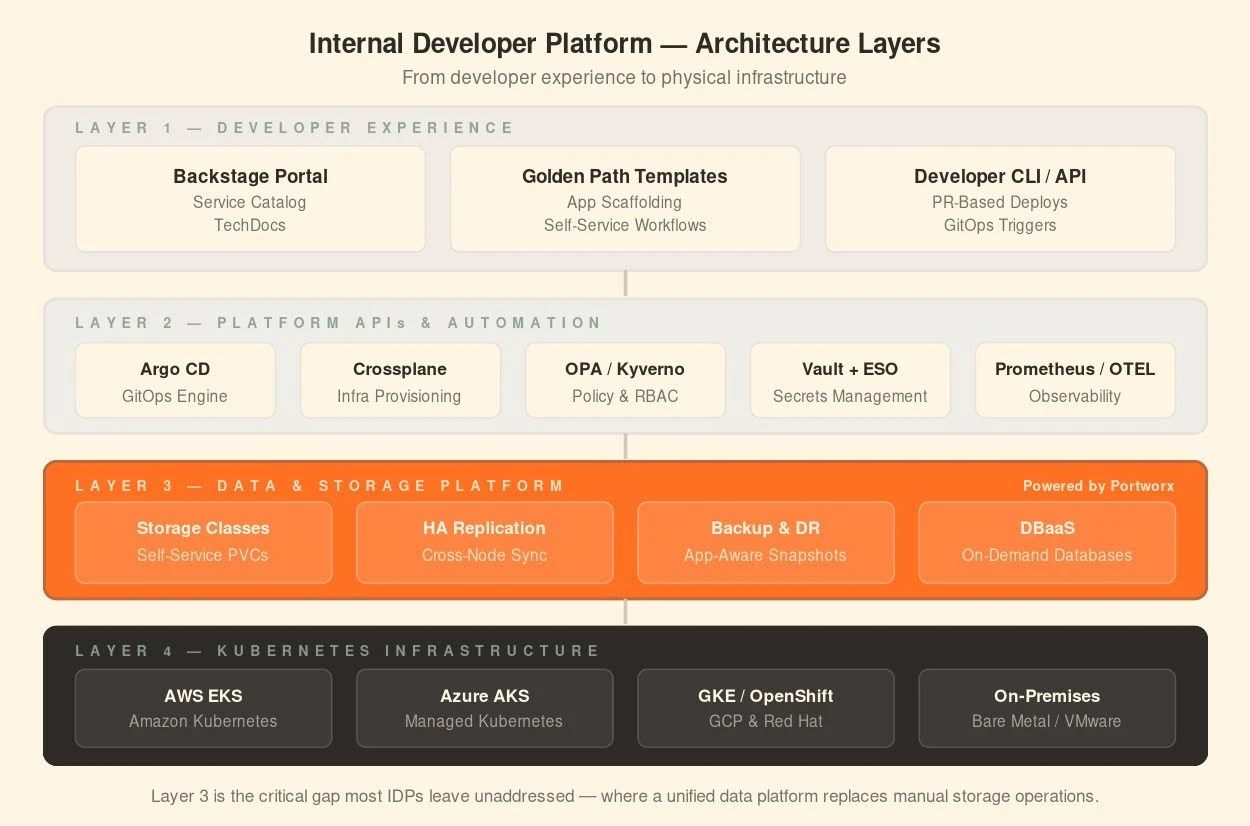Click the 'Powered by Portworx' label
Image resolution: width=1250 pixels, height=826 pixels.
1098,486
